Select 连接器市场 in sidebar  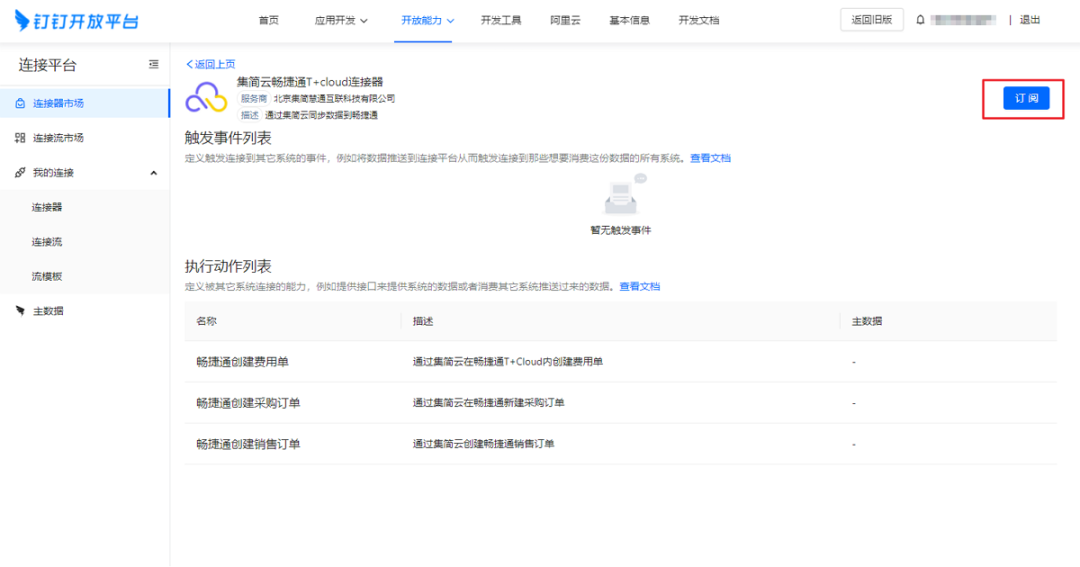(x=85, y=103)
